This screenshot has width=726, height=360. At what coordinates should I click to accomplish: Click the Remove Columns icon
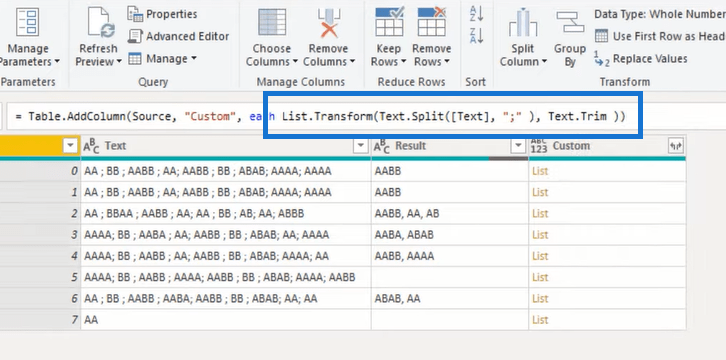[329, 22]
